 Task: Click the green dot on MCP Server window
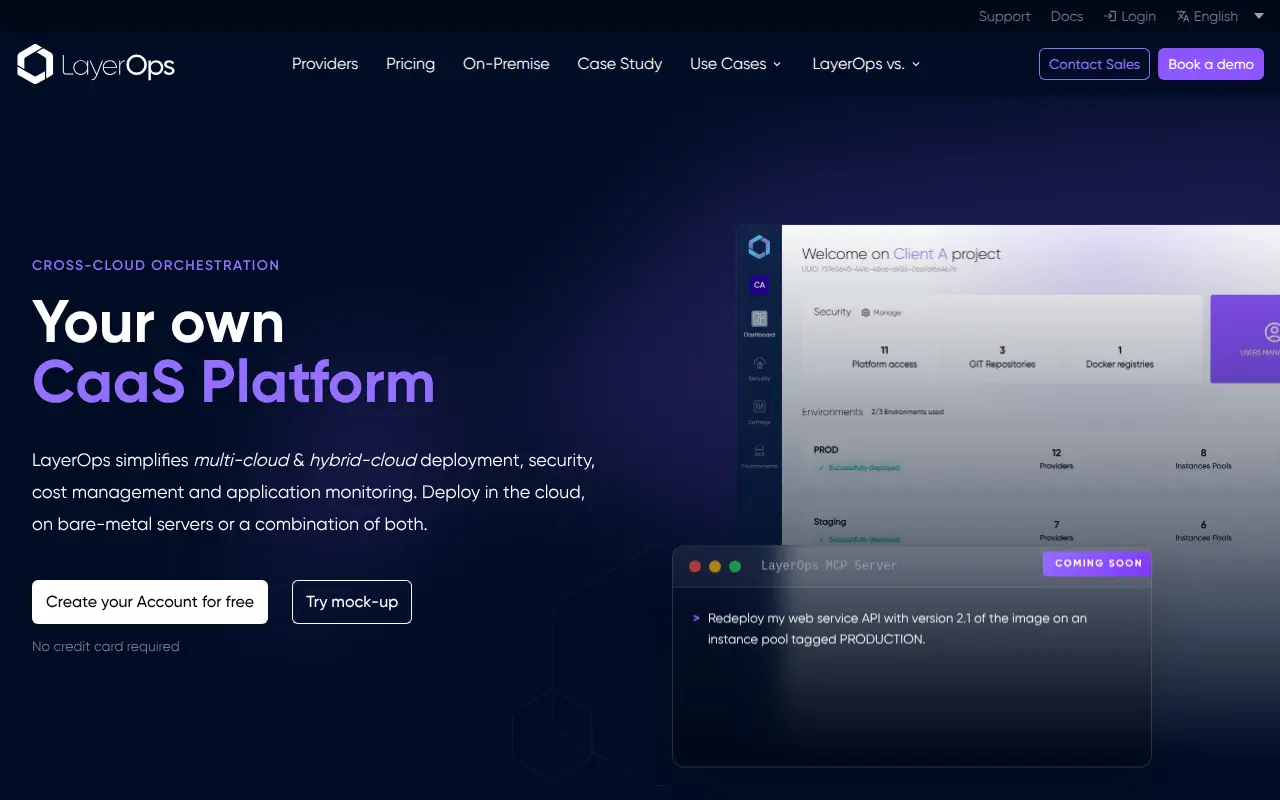click(x=735, y=566)
